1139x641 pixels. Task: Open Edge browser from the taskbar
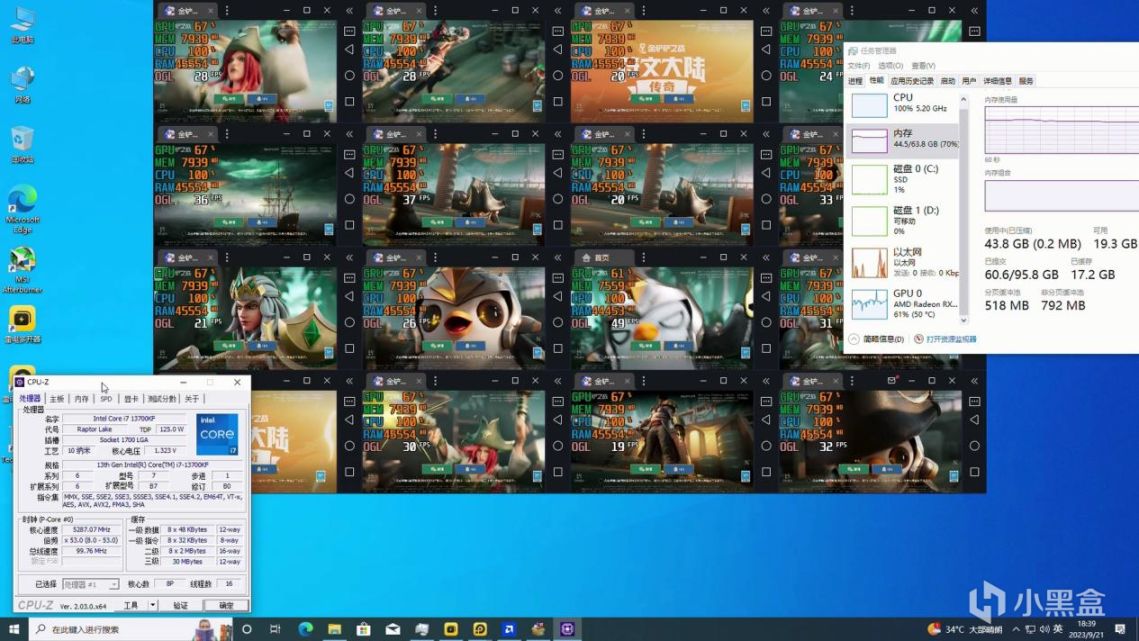pyautogui.click(x=305, y=629)
